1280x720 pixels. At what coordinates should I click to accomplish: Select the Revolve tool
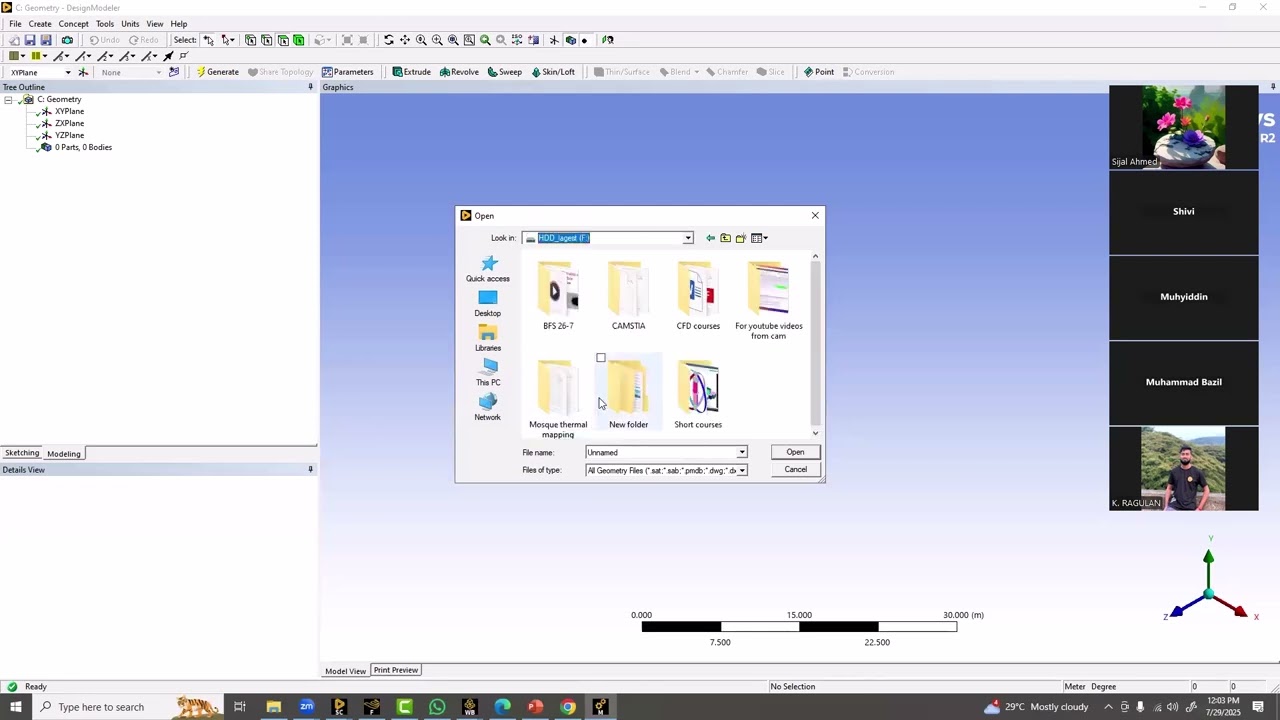(x=459, y=72)
